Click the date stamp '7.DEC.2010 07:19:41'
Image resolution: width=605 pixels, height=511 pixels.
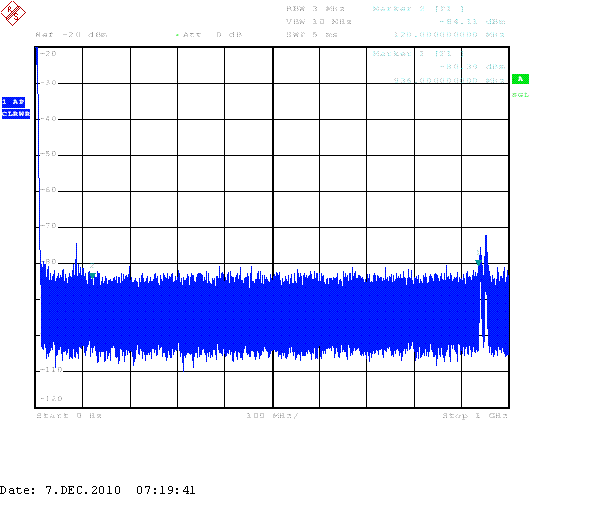pos(120,490)
